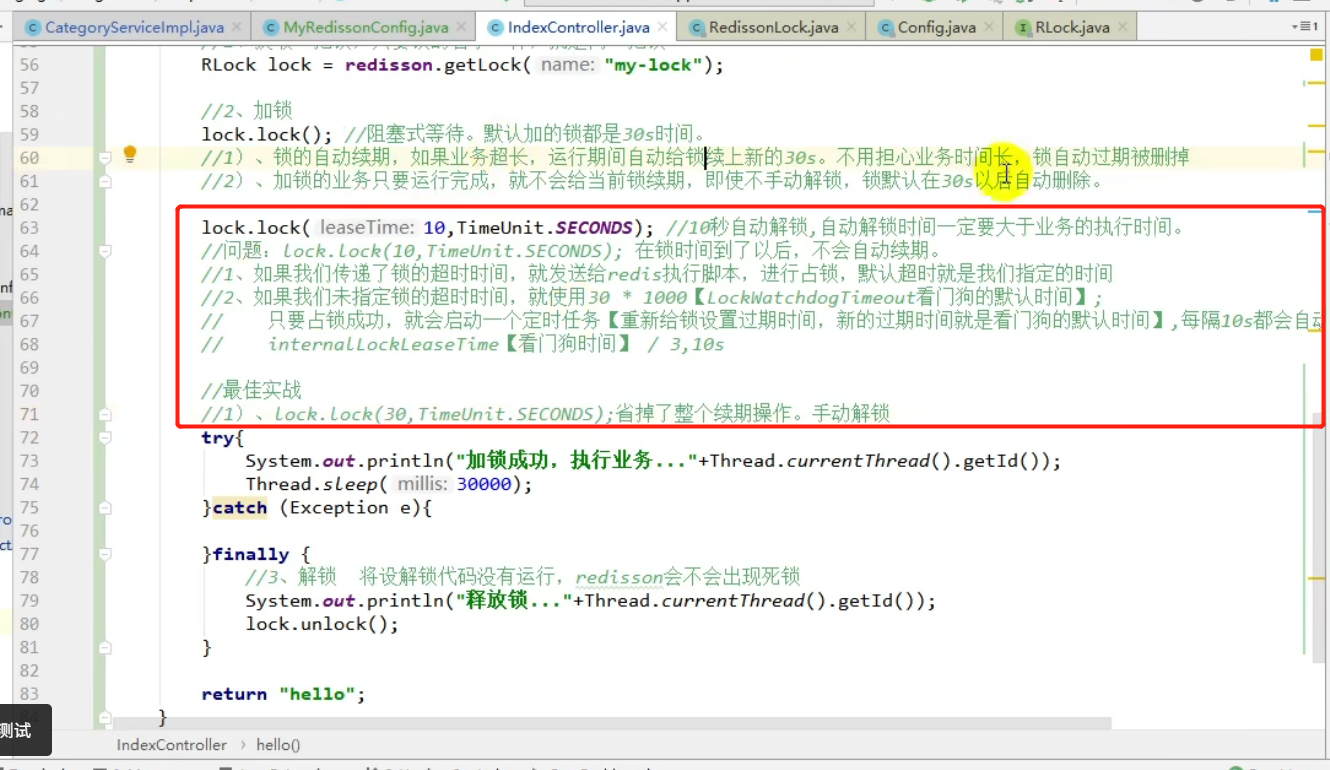Close the RedissonLock.java tab
This screenshot has width=1330, height=770.
853,27
